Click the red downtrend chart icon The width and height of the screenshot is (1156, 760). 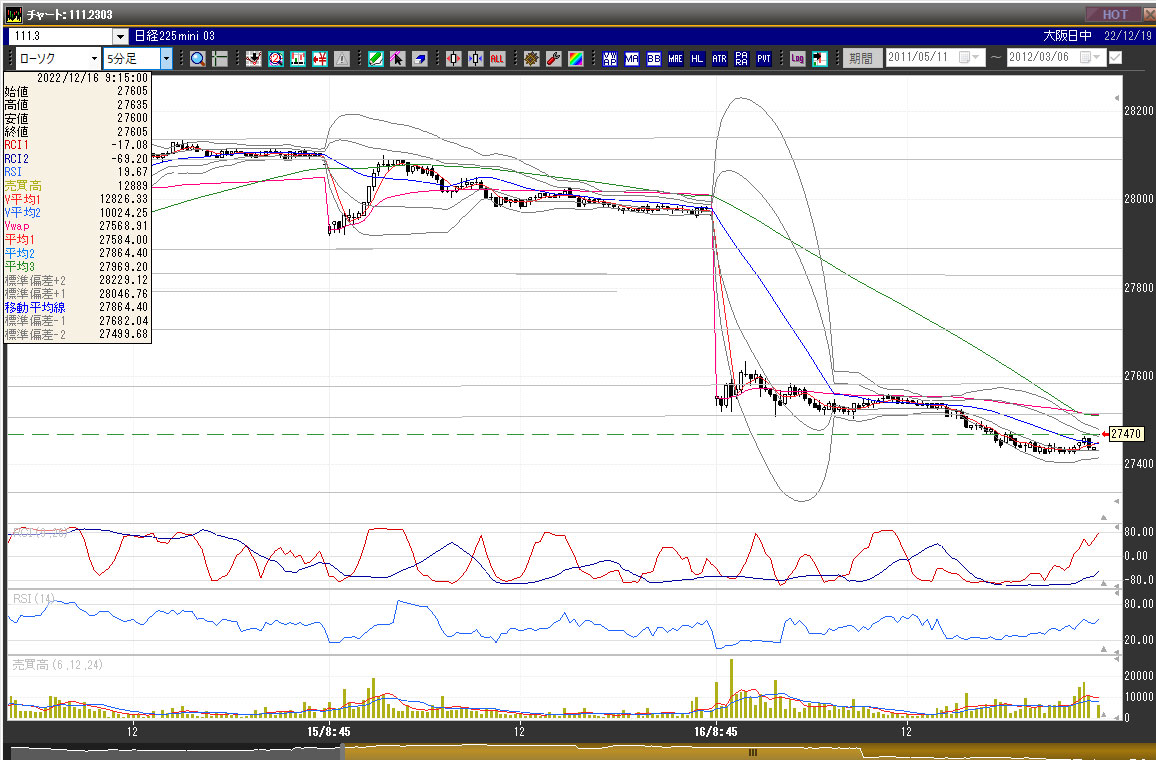[254, 59]
